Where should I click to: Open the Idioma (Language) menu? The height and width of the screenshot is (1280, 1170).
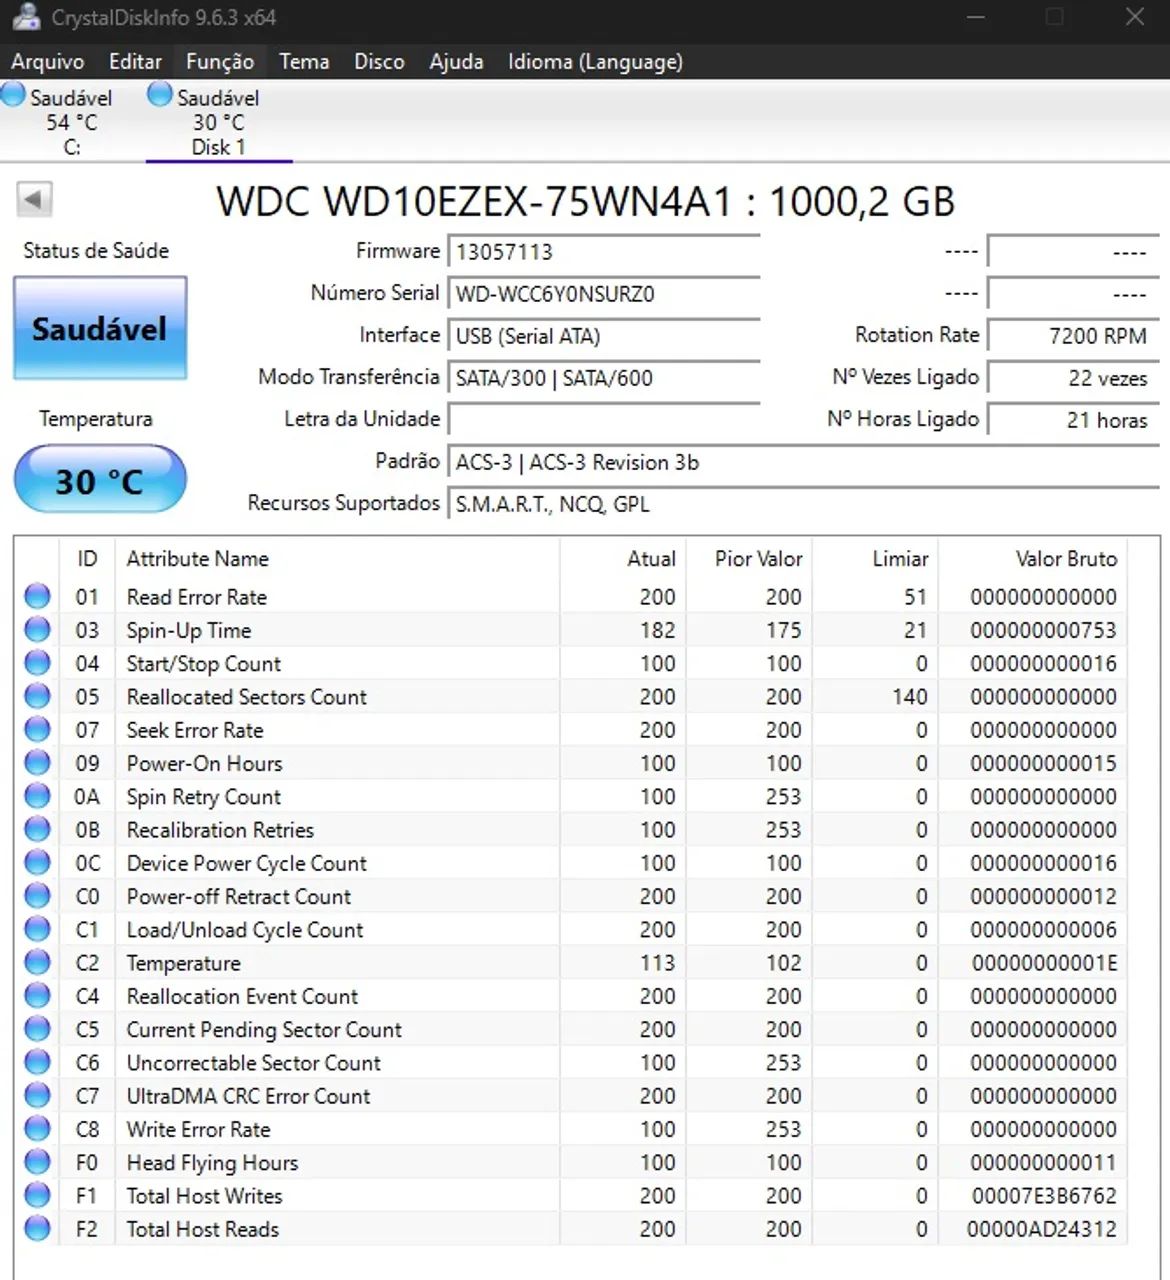595,62
